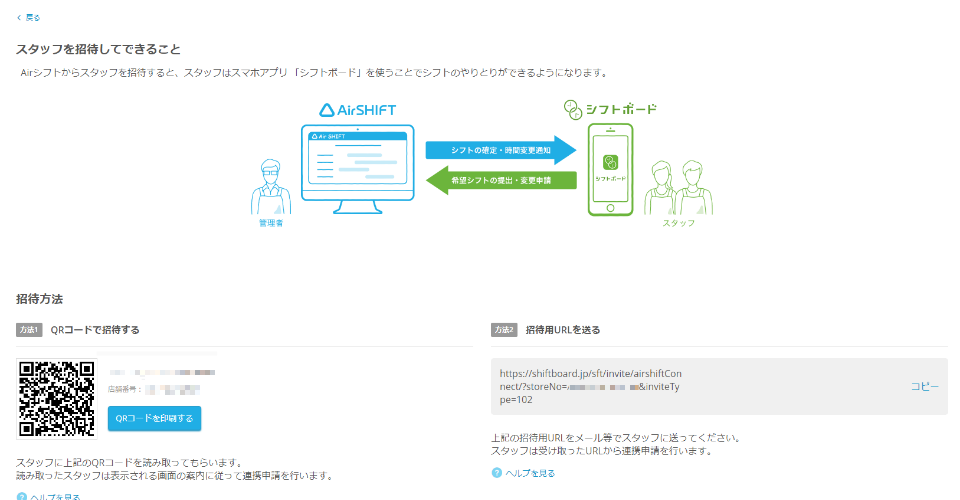Click the 方法2 badge label
960x500 pixels.
click(504, 330)
